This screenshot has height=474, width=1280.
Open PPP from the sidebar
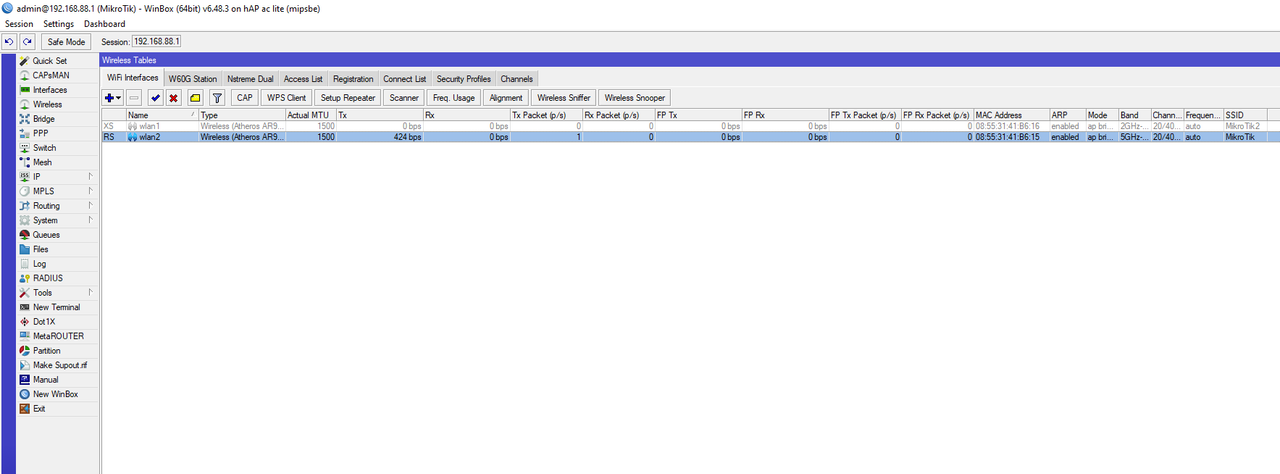(x=40, y=133)
